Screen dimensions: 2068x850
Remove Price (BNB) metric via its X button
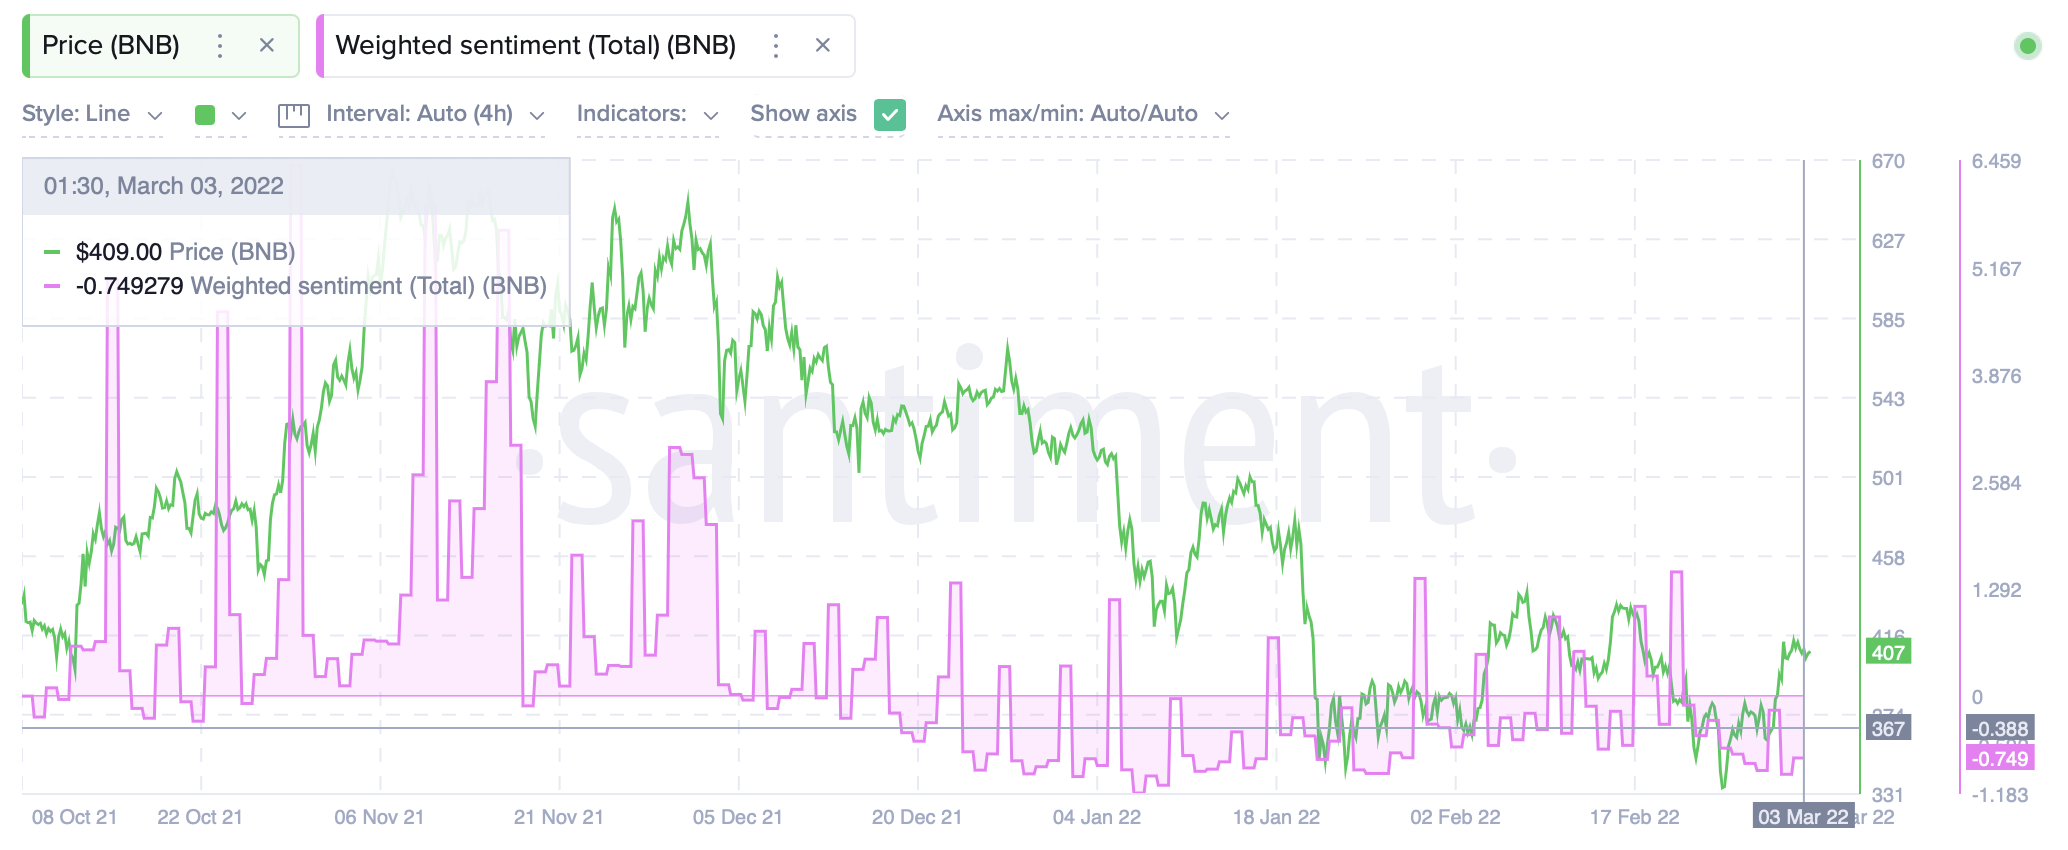pyautogui.click(x=266, y=45)
